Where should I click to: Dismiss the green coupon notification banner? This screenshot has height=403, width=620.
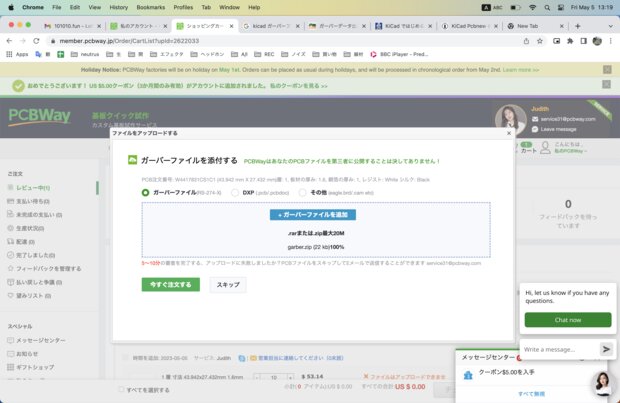pos(607,84)
